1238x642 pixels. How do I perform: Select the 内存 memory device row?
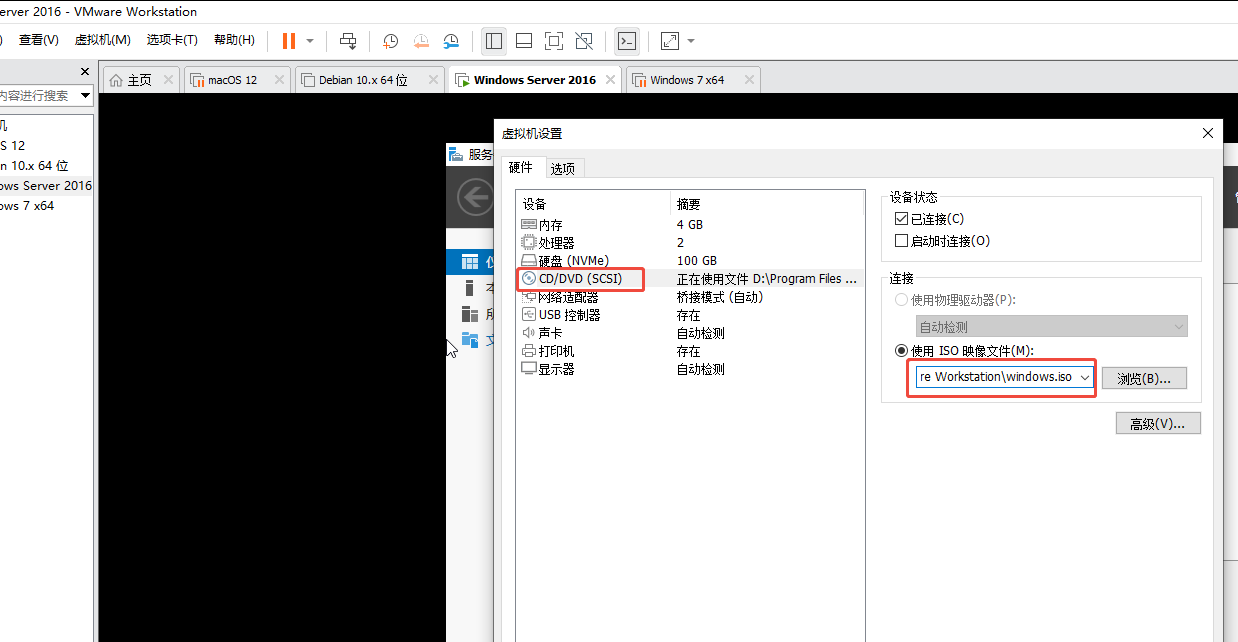tap(690, 224)
